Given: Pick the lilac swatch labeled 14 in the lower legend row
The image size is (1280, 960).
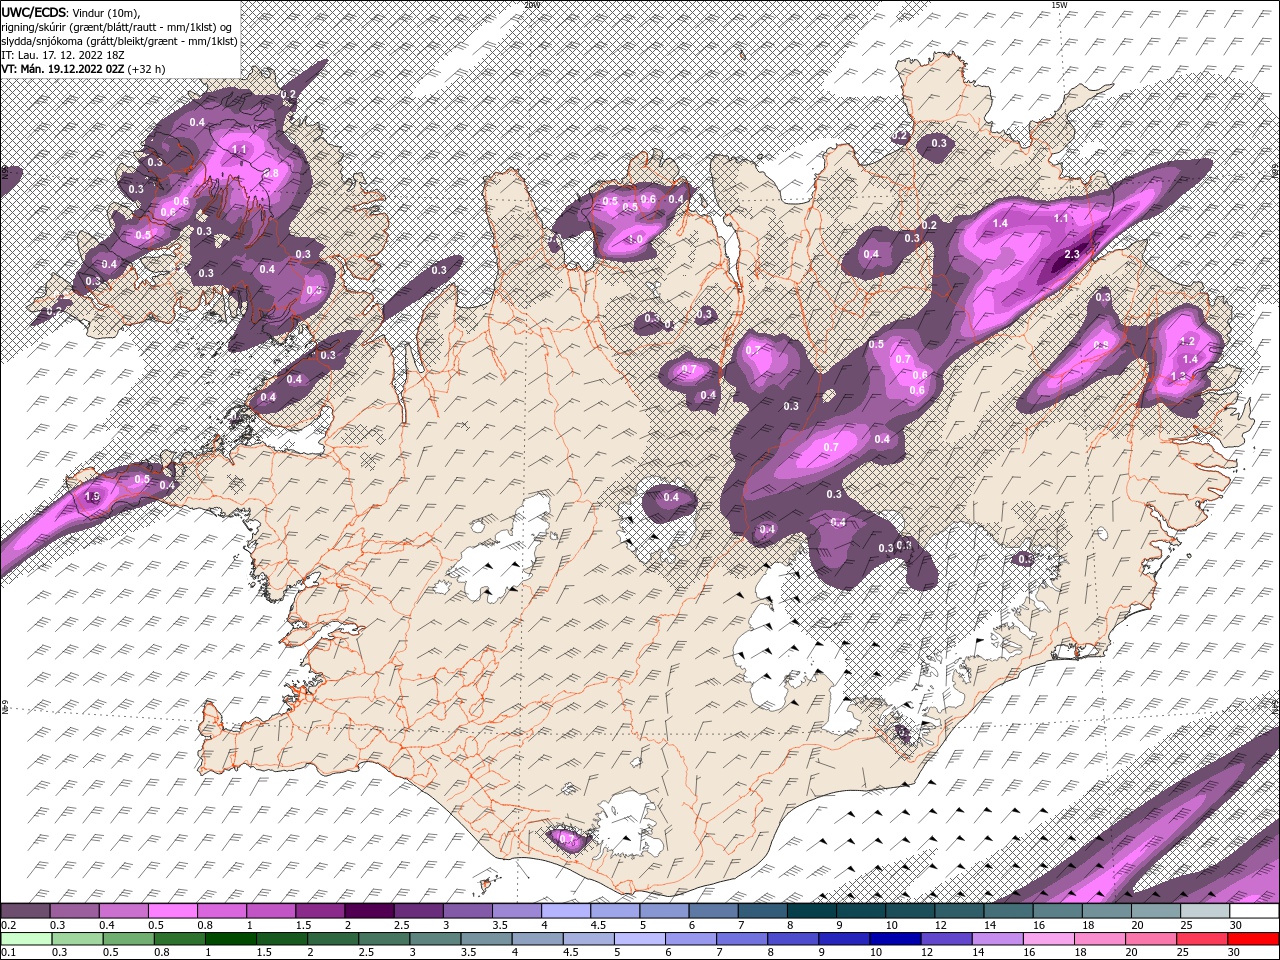Looking at the screenshot, I should [996, 939].
